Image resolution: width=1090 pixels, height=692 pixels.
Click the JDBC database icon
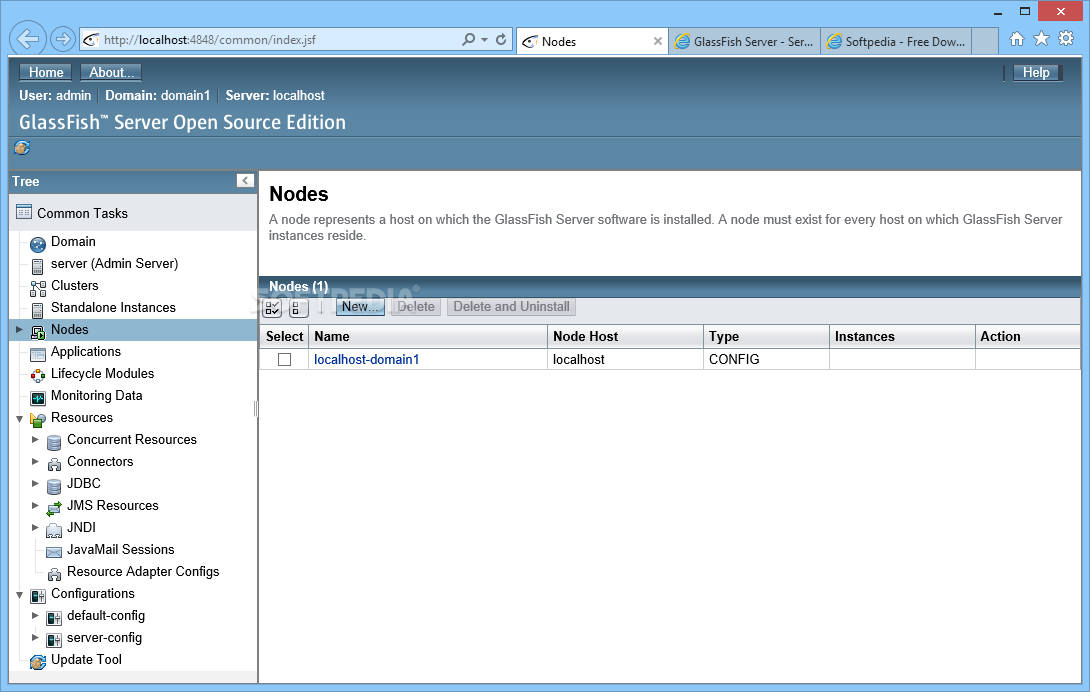click(54, 486)
